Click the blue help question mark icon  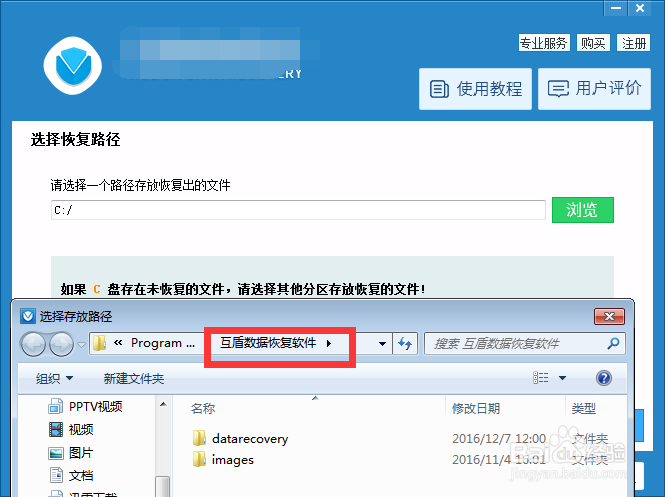click(x=604, y=377)
